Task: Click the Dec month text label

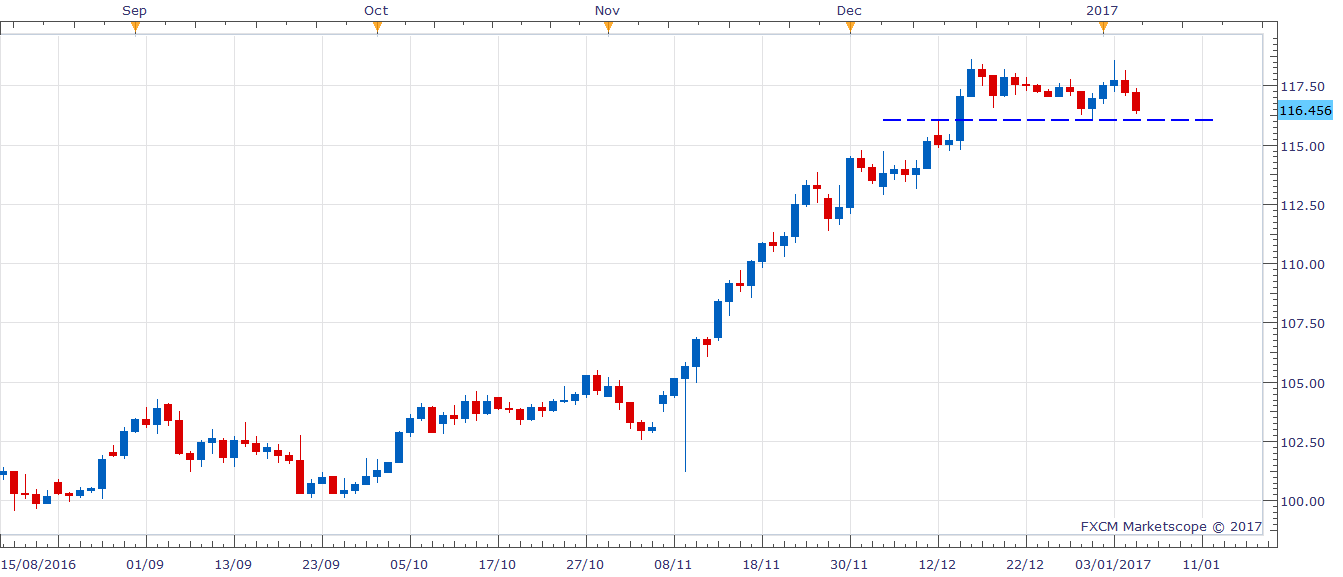Action: click(849, 10)
